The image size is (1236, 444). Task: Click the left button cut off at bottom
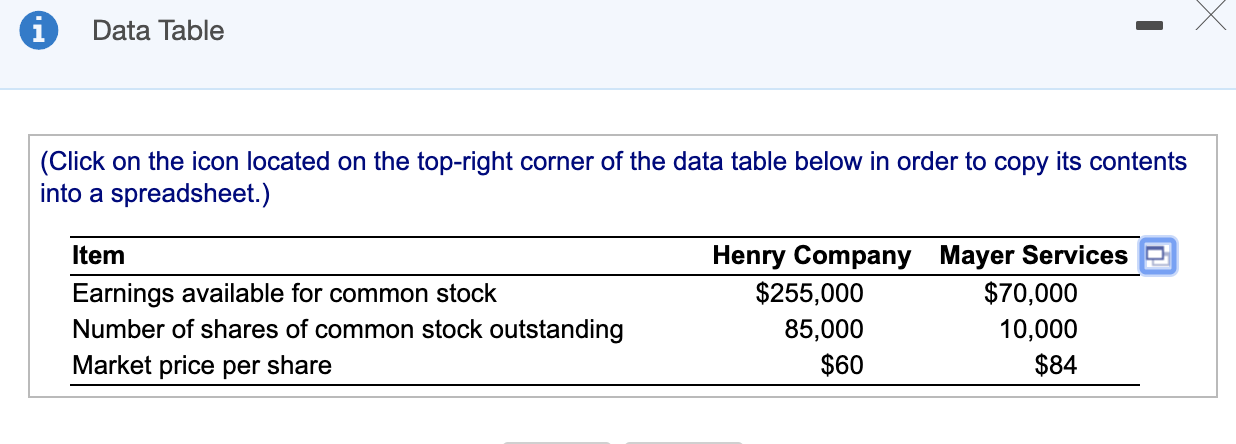click(556, 440)
